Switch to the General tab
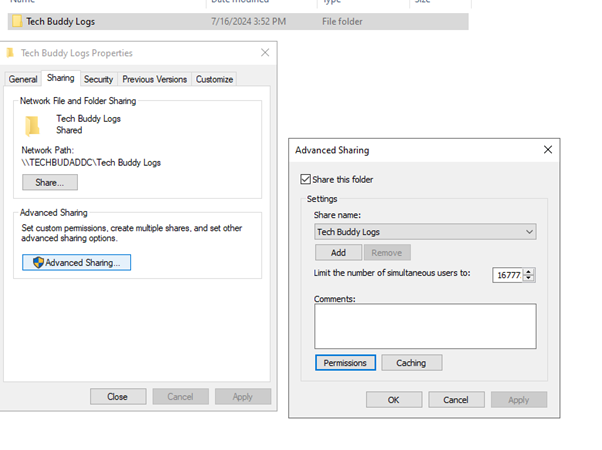Viewport: 602px width, 450px height. (23, 79)
